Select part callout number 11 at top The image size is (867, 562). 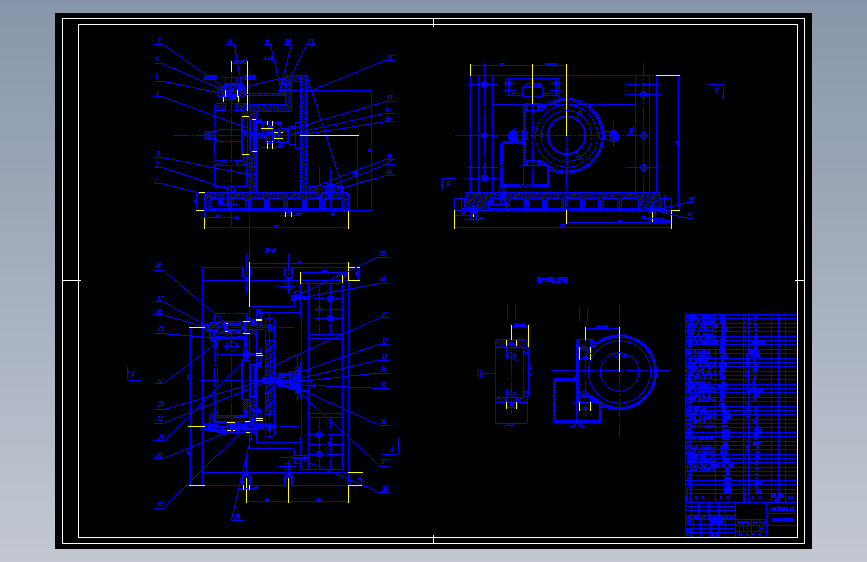click(x=311, y=41)
